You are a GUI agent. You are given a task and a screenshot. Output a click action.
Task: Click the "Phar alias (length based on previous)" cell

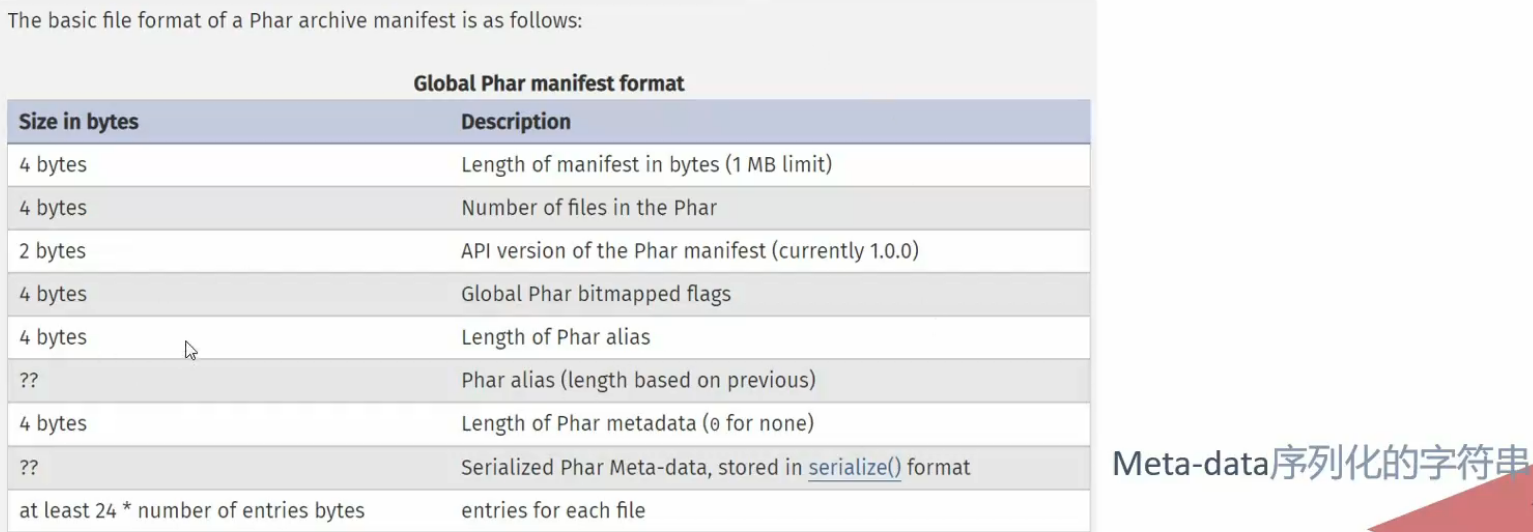click(638, 380)
